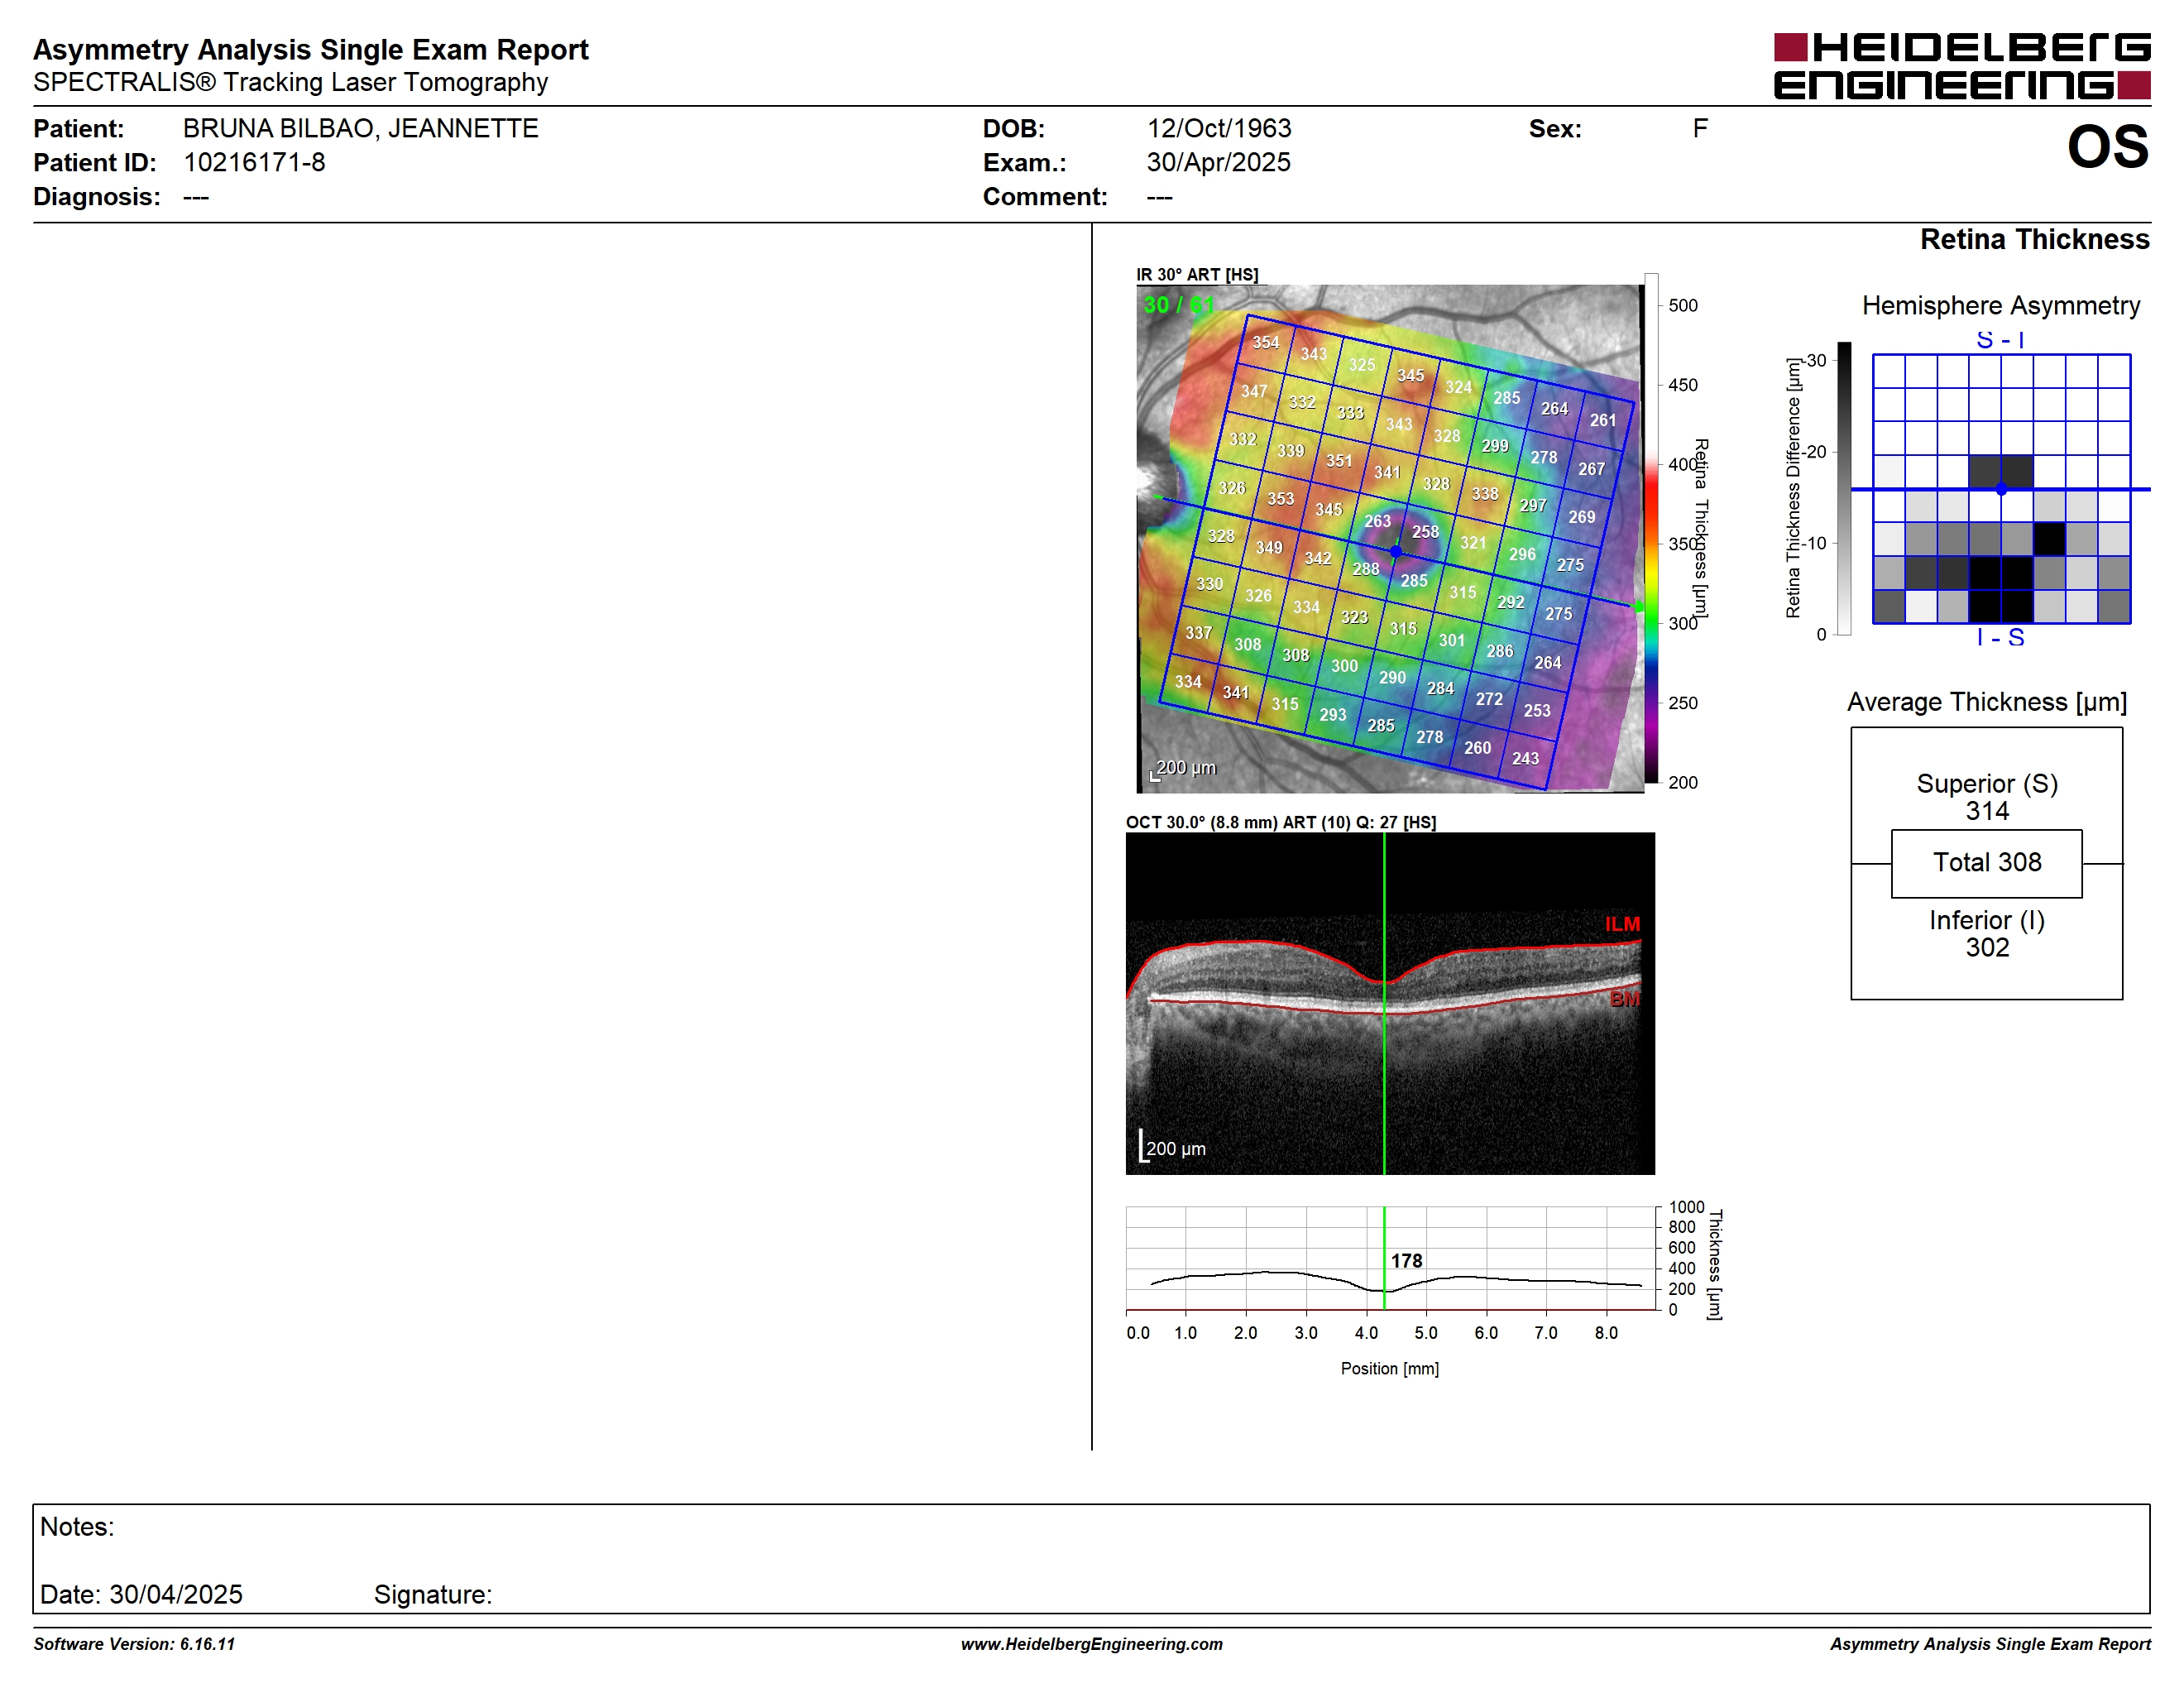Click the report title Asymmetry Analysis Single Exam Report
Viewport: 2184px width, 1688px height.
pos(311,50)
